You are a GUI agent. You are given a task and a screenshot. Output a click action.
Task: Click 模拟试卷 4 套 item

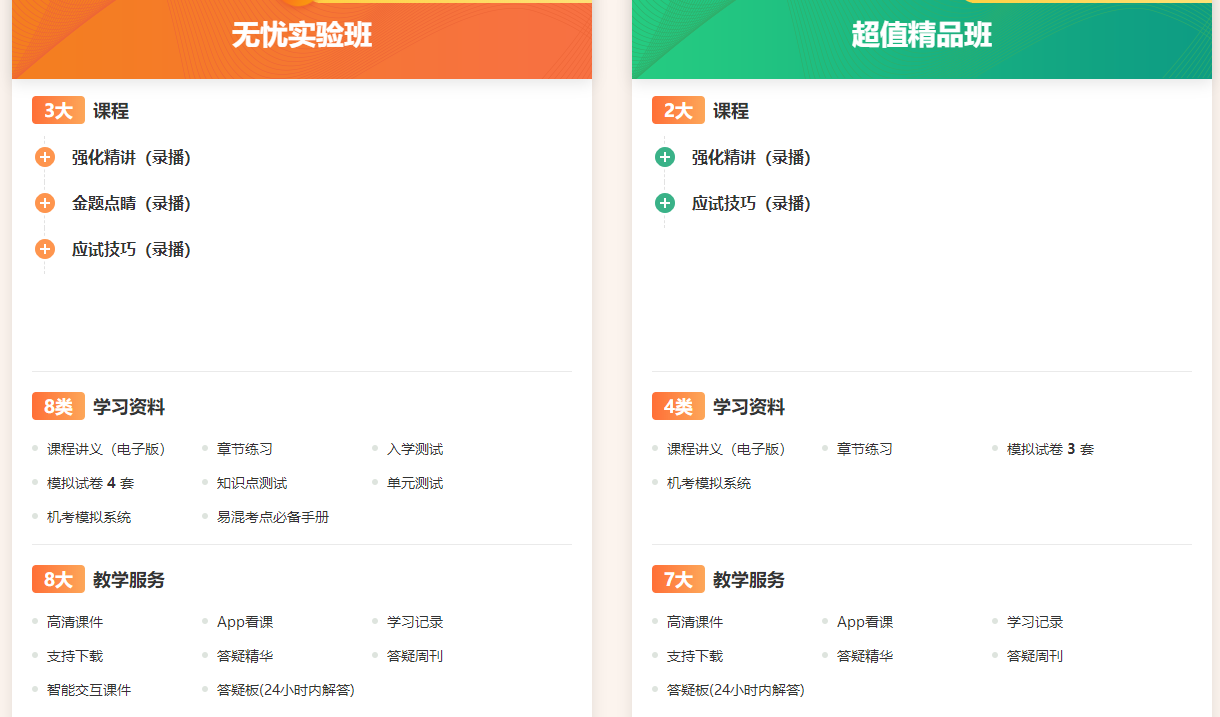(x=90, y=484)
